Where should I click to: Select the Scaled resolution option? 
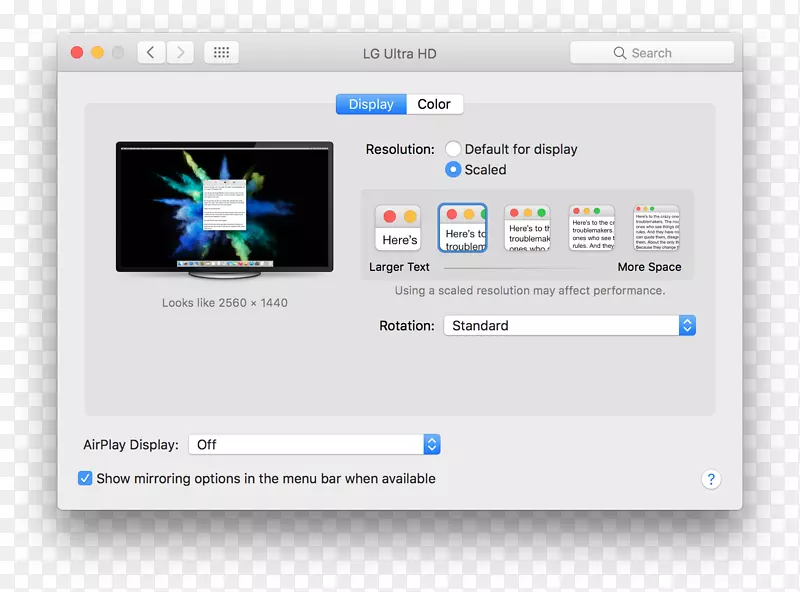[453, 170]
